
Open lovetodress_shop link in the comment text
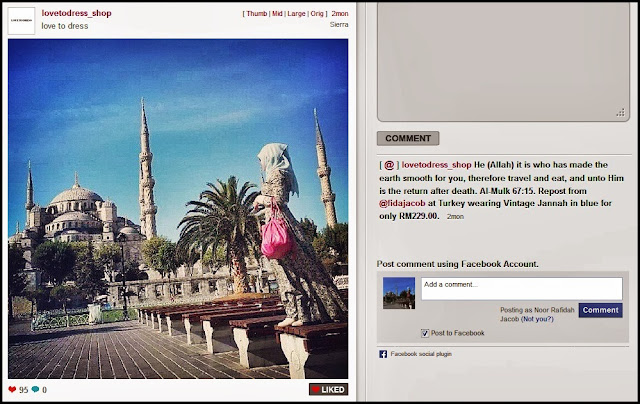click(436, 165)
